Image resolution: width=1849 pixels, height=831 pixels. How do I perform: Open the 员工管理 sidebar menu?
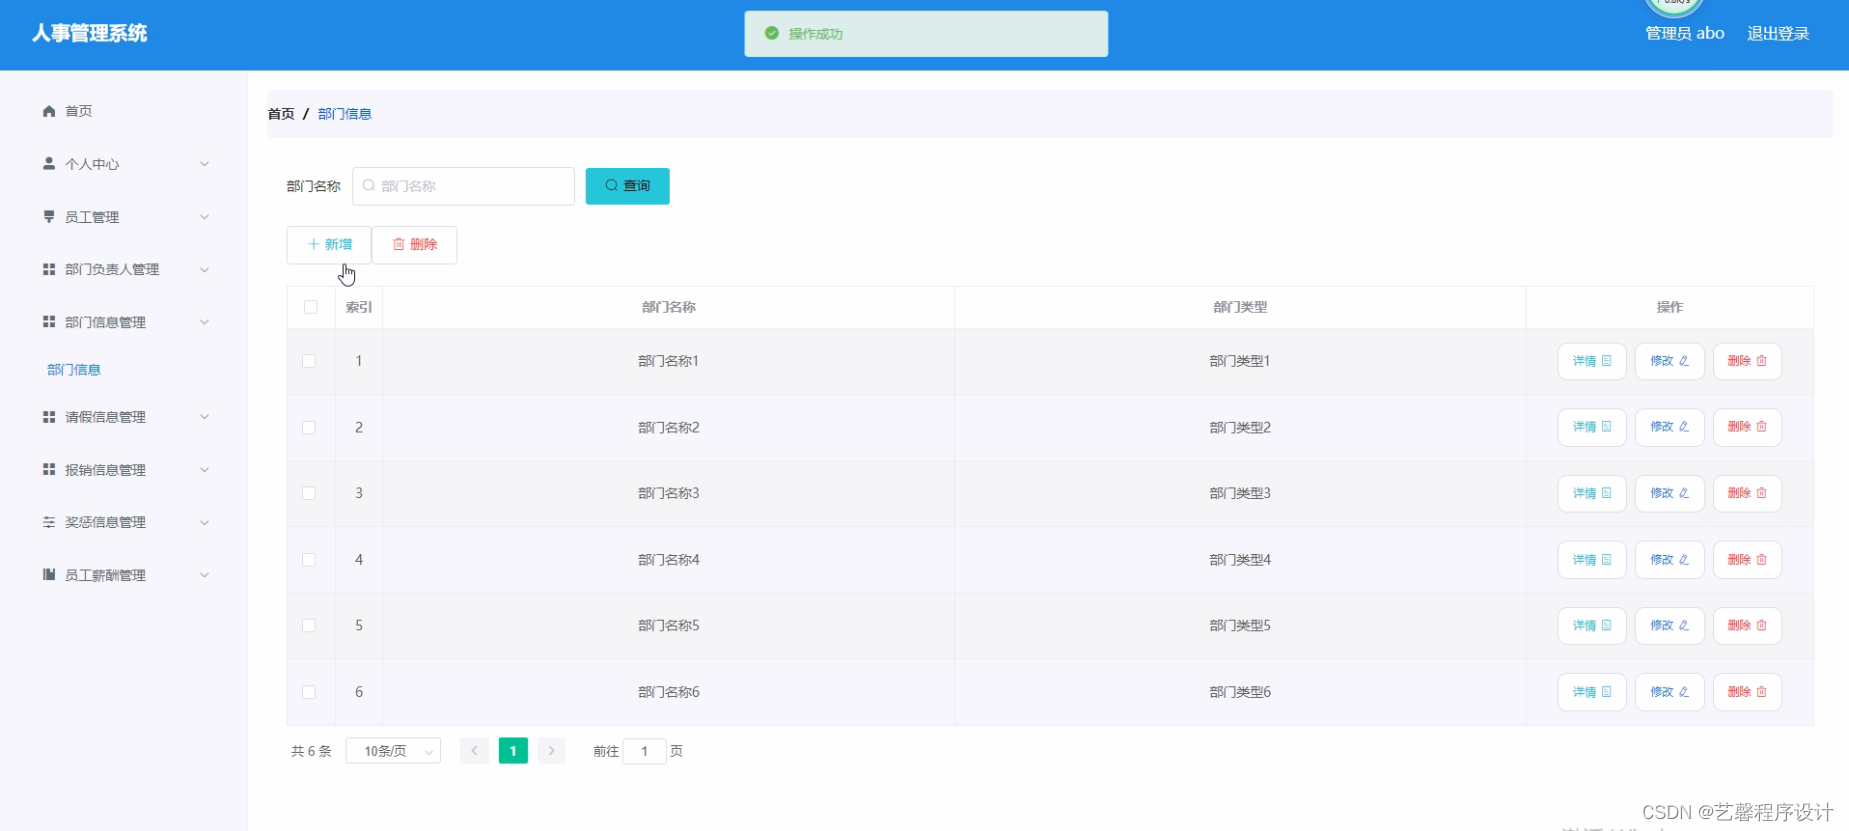click(124, 217)
